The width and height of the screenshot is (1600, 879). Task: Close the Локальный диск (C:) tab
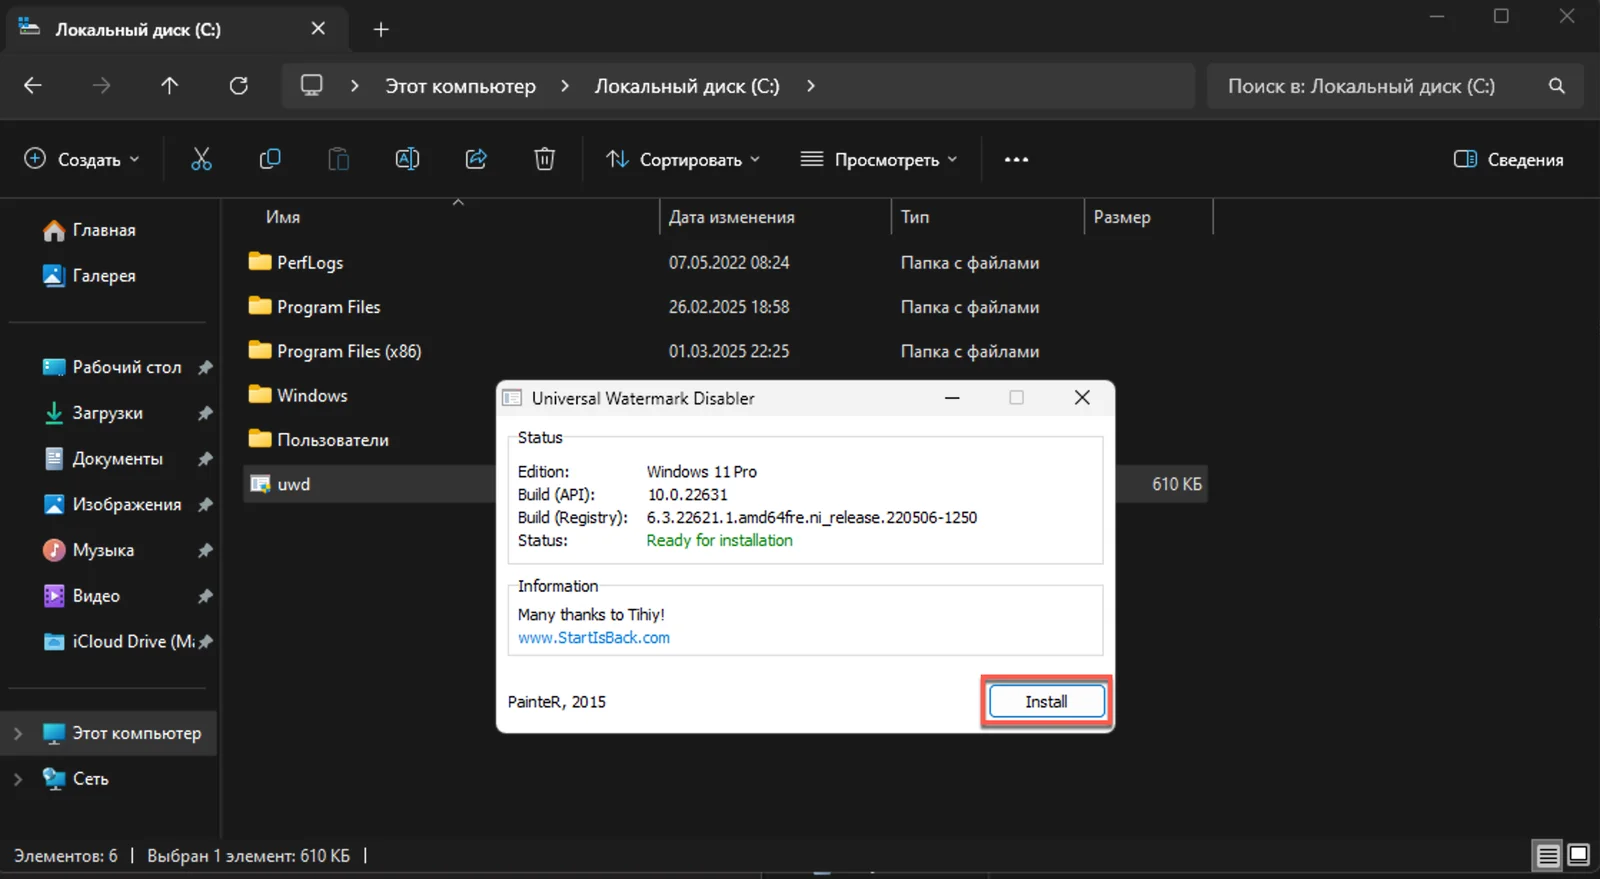pyautogui.click(x=318, y=29)
